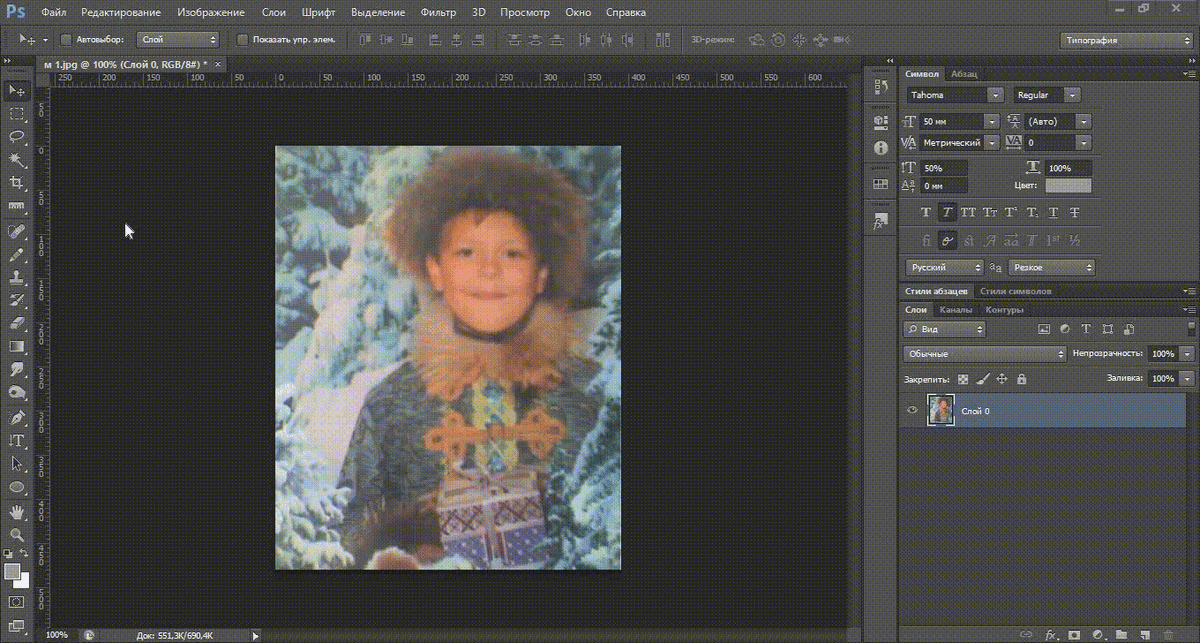Viewport: 1200px width, 643px height.
Task: Select the Lasso tool
Action: click(17, 136)
